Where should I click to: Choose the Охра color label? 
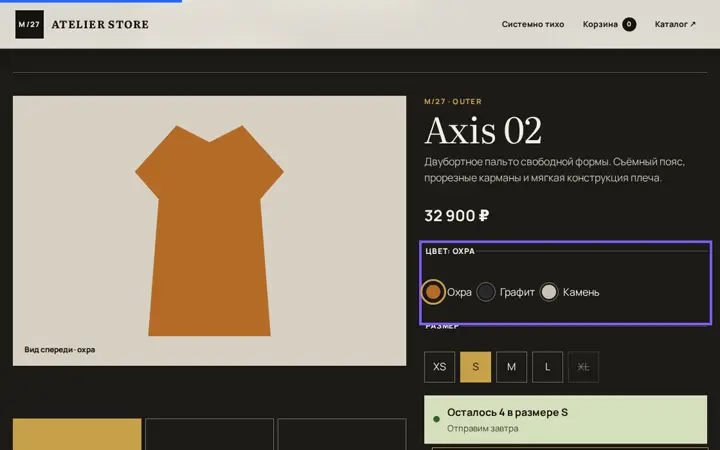459,292
